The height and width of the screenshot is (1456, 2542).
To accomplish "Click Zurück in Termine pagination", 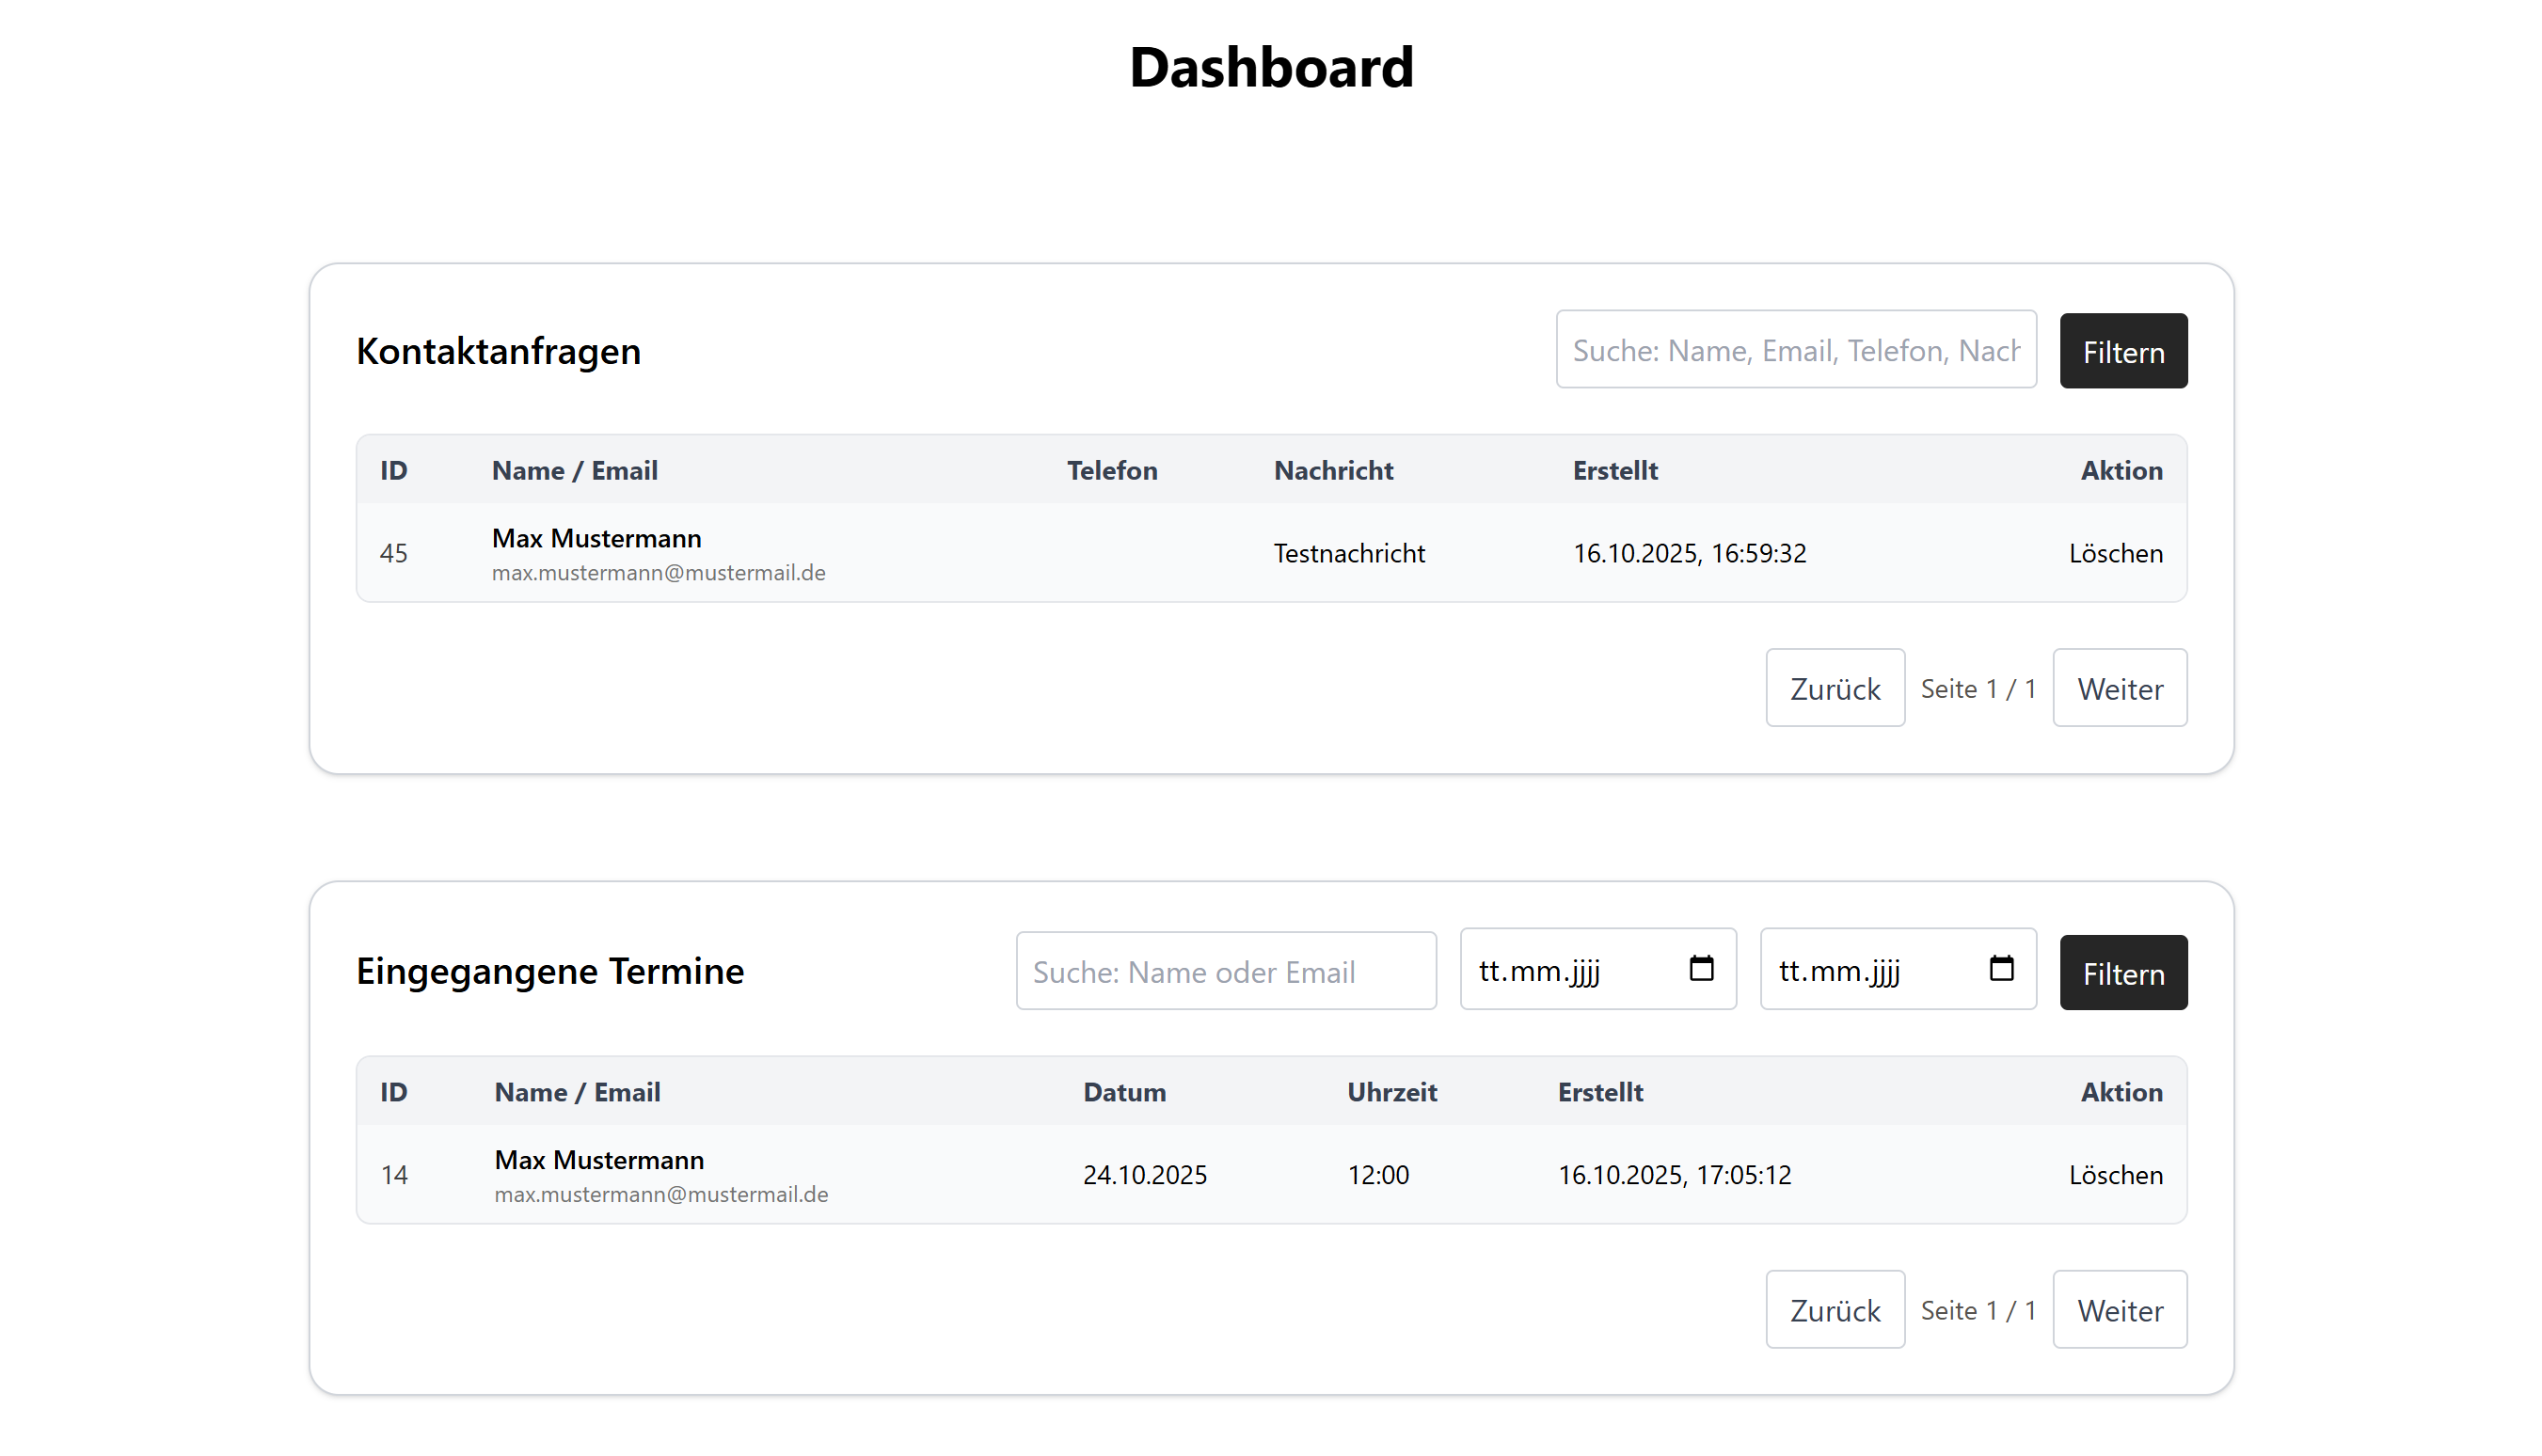I will click(1834, 1310).
